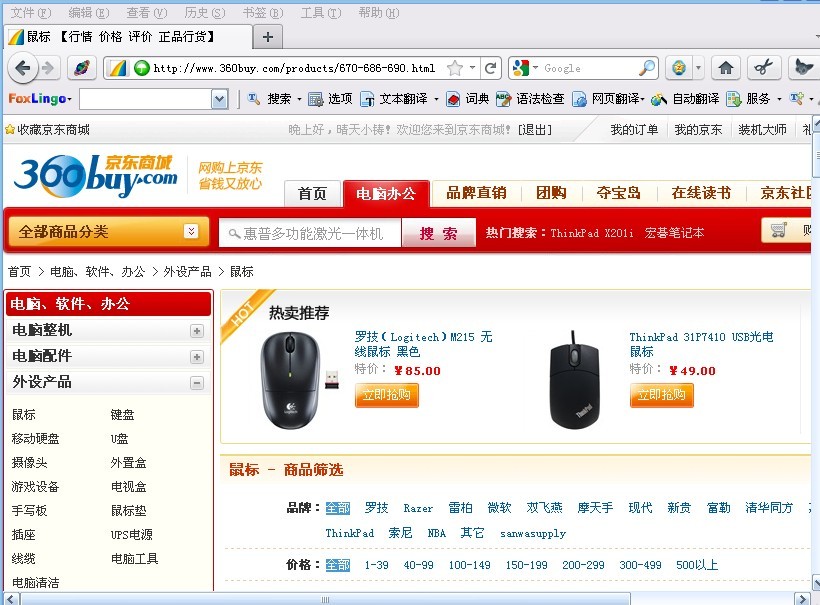This screenshot has width=820, height=605.
Task: Click 立即抢购 for Logitech M215 mouse
Action: [386, 395]
